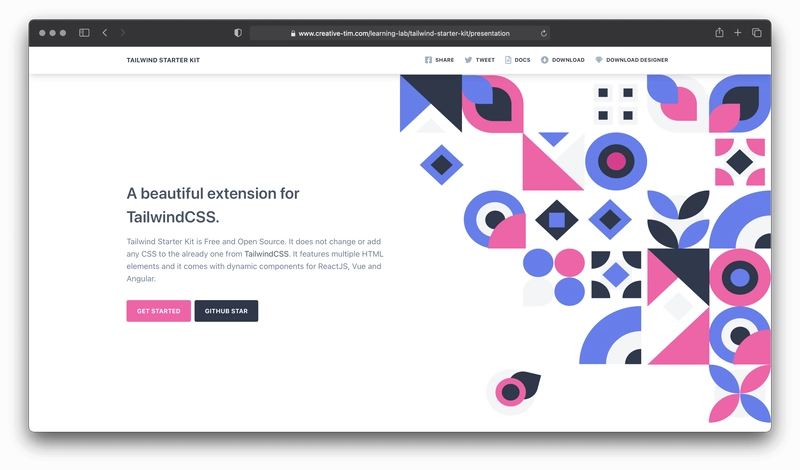Click the Get Started button
Screen dimensions: 800x470
pos(159,311)
